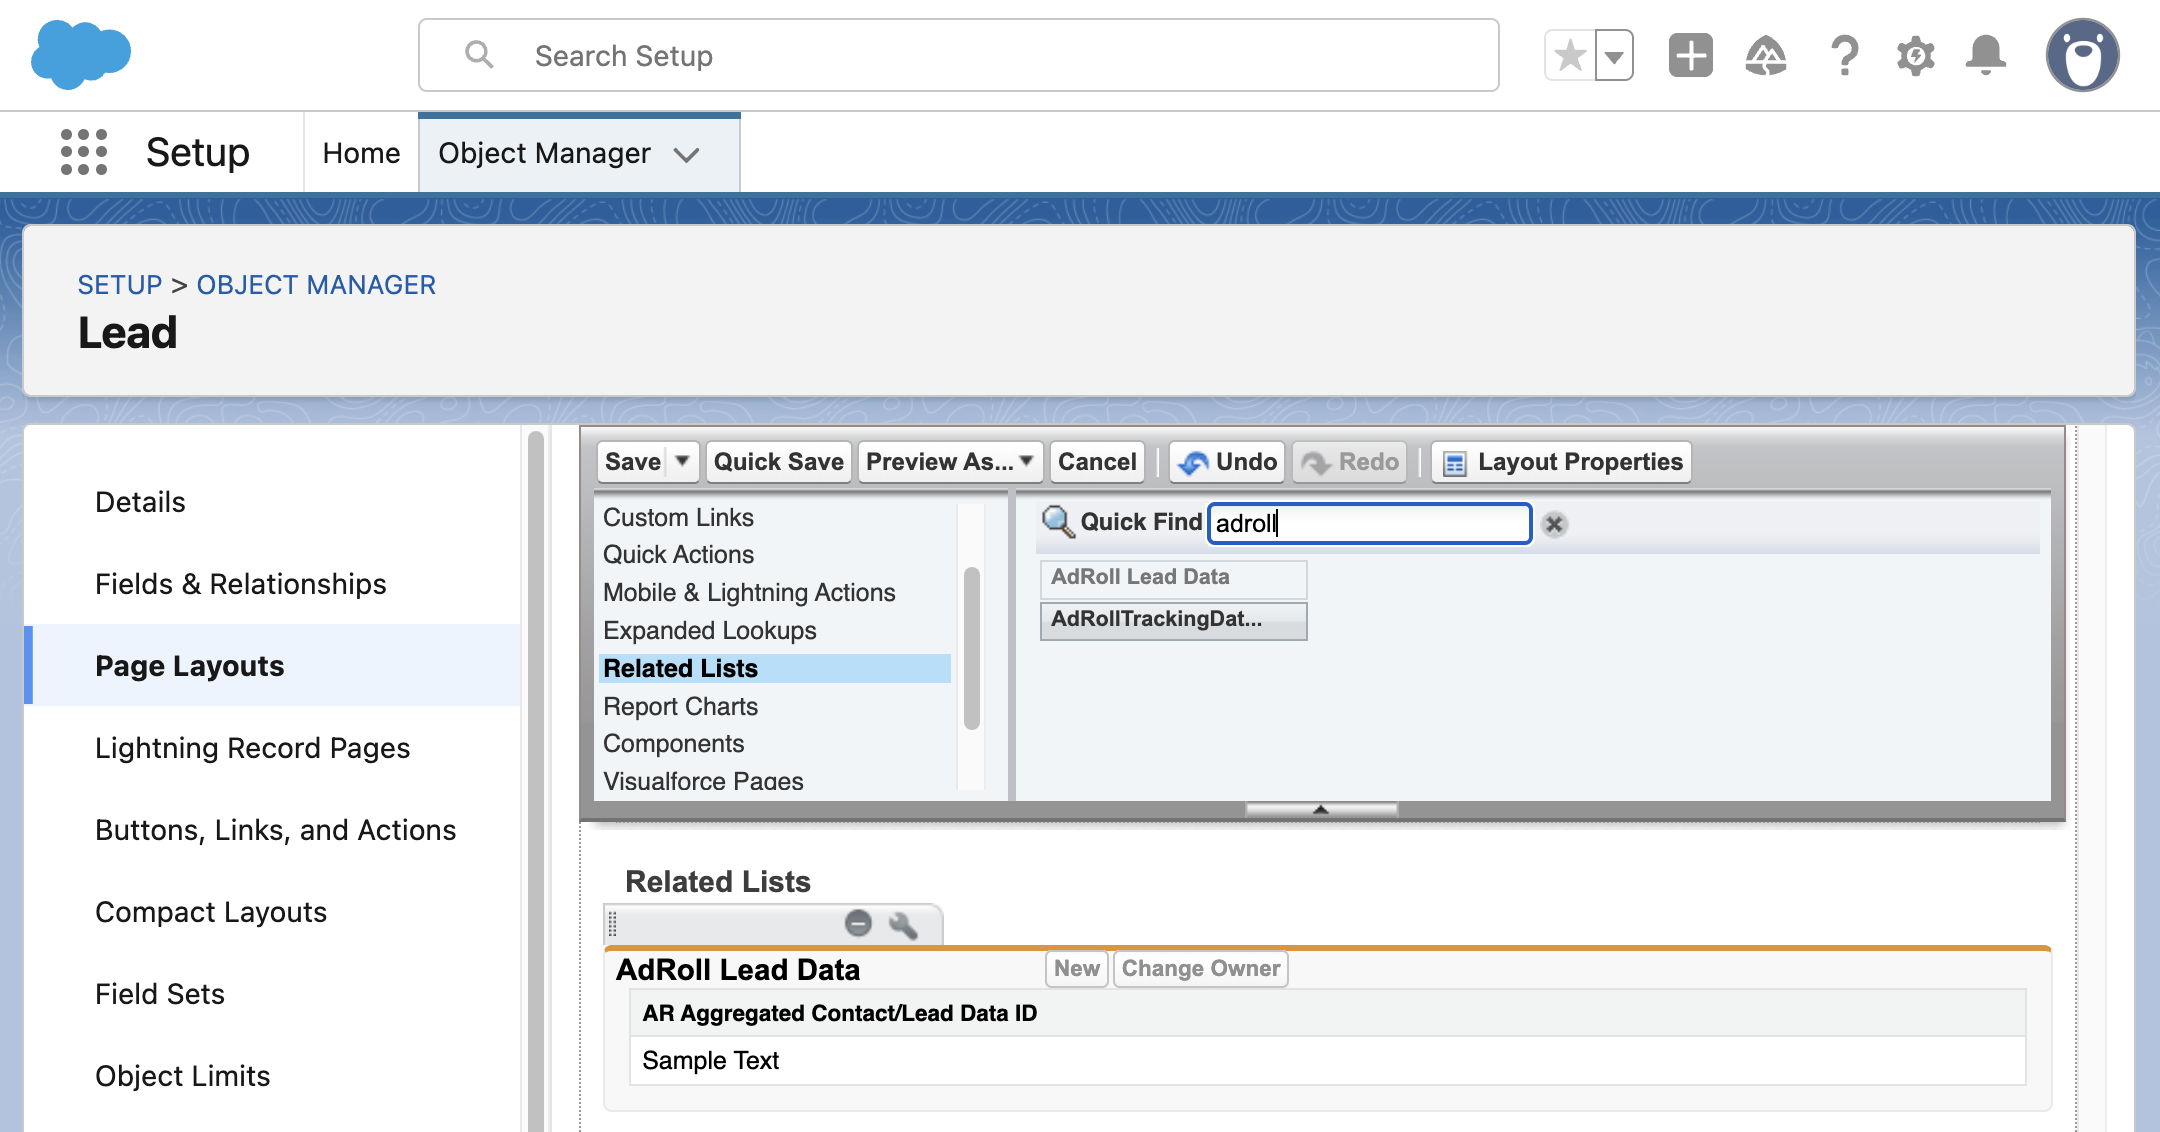Open Fields & Relationships in the sidebar

(272, 584)
